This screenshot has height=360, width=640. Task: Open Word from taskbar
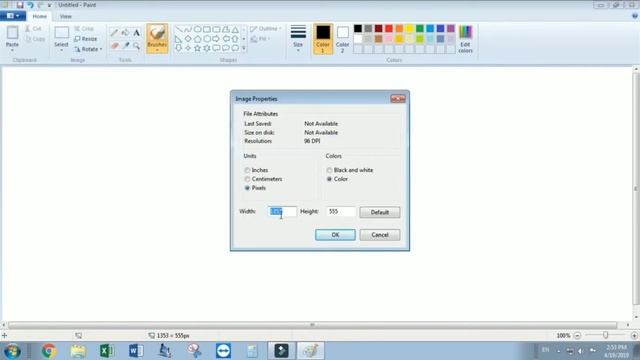point(136,351)
